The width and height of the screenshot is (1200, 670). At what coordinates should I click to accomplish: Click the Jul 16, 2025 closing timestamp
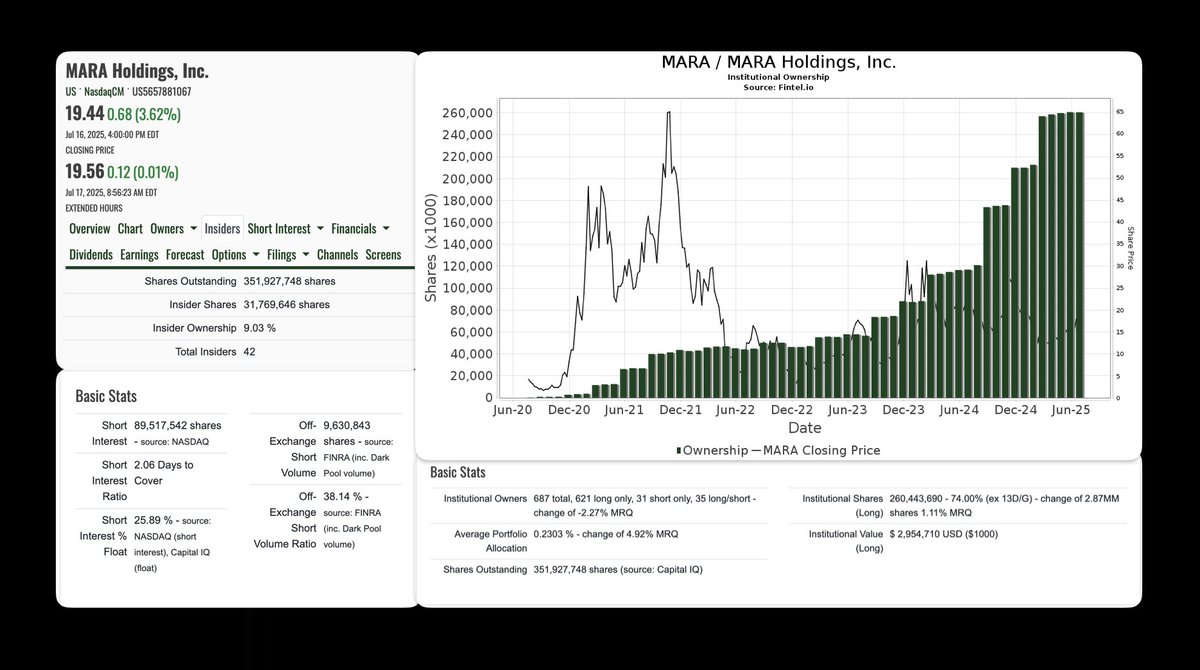point(111,134)
